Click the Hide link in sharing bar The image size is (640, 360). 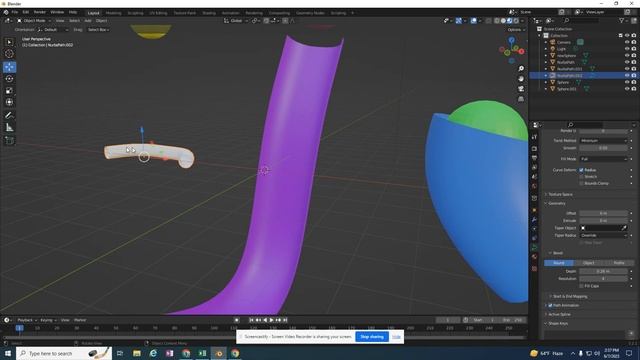(x=396, y=337)
